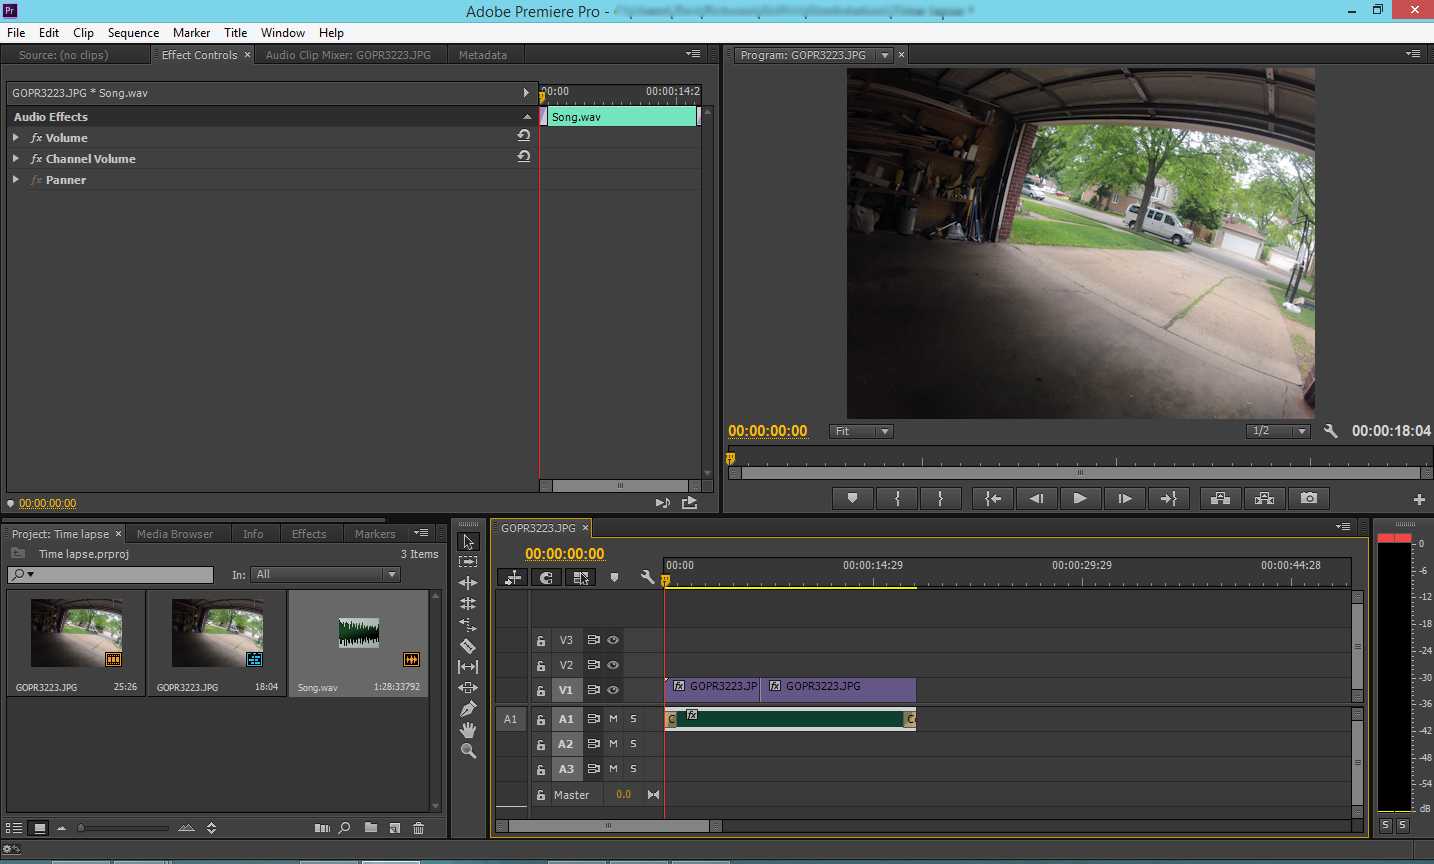Click the Master track 0.0 volume value
This screenshot has height=864, width=1434.
coord(623,794)
